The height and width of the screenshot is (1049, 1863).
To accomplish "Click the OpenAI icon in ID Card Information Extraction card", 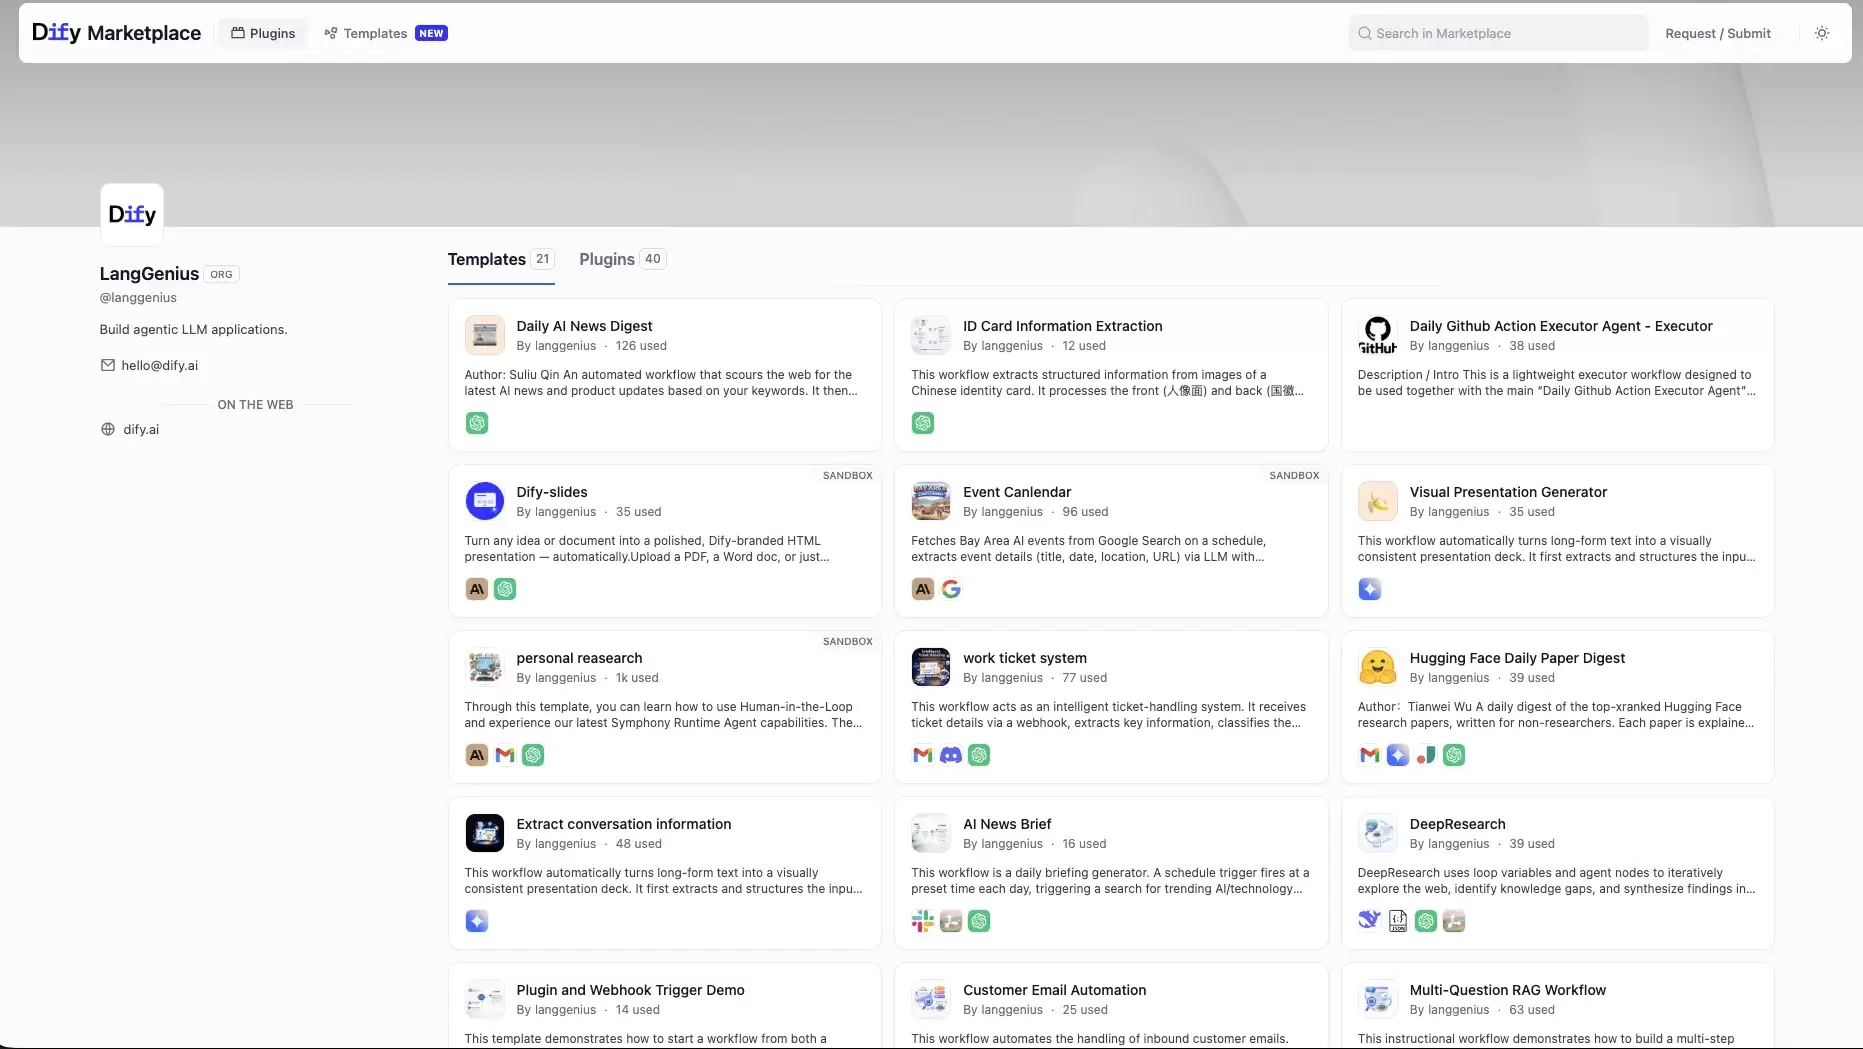I will click(923, 423).
